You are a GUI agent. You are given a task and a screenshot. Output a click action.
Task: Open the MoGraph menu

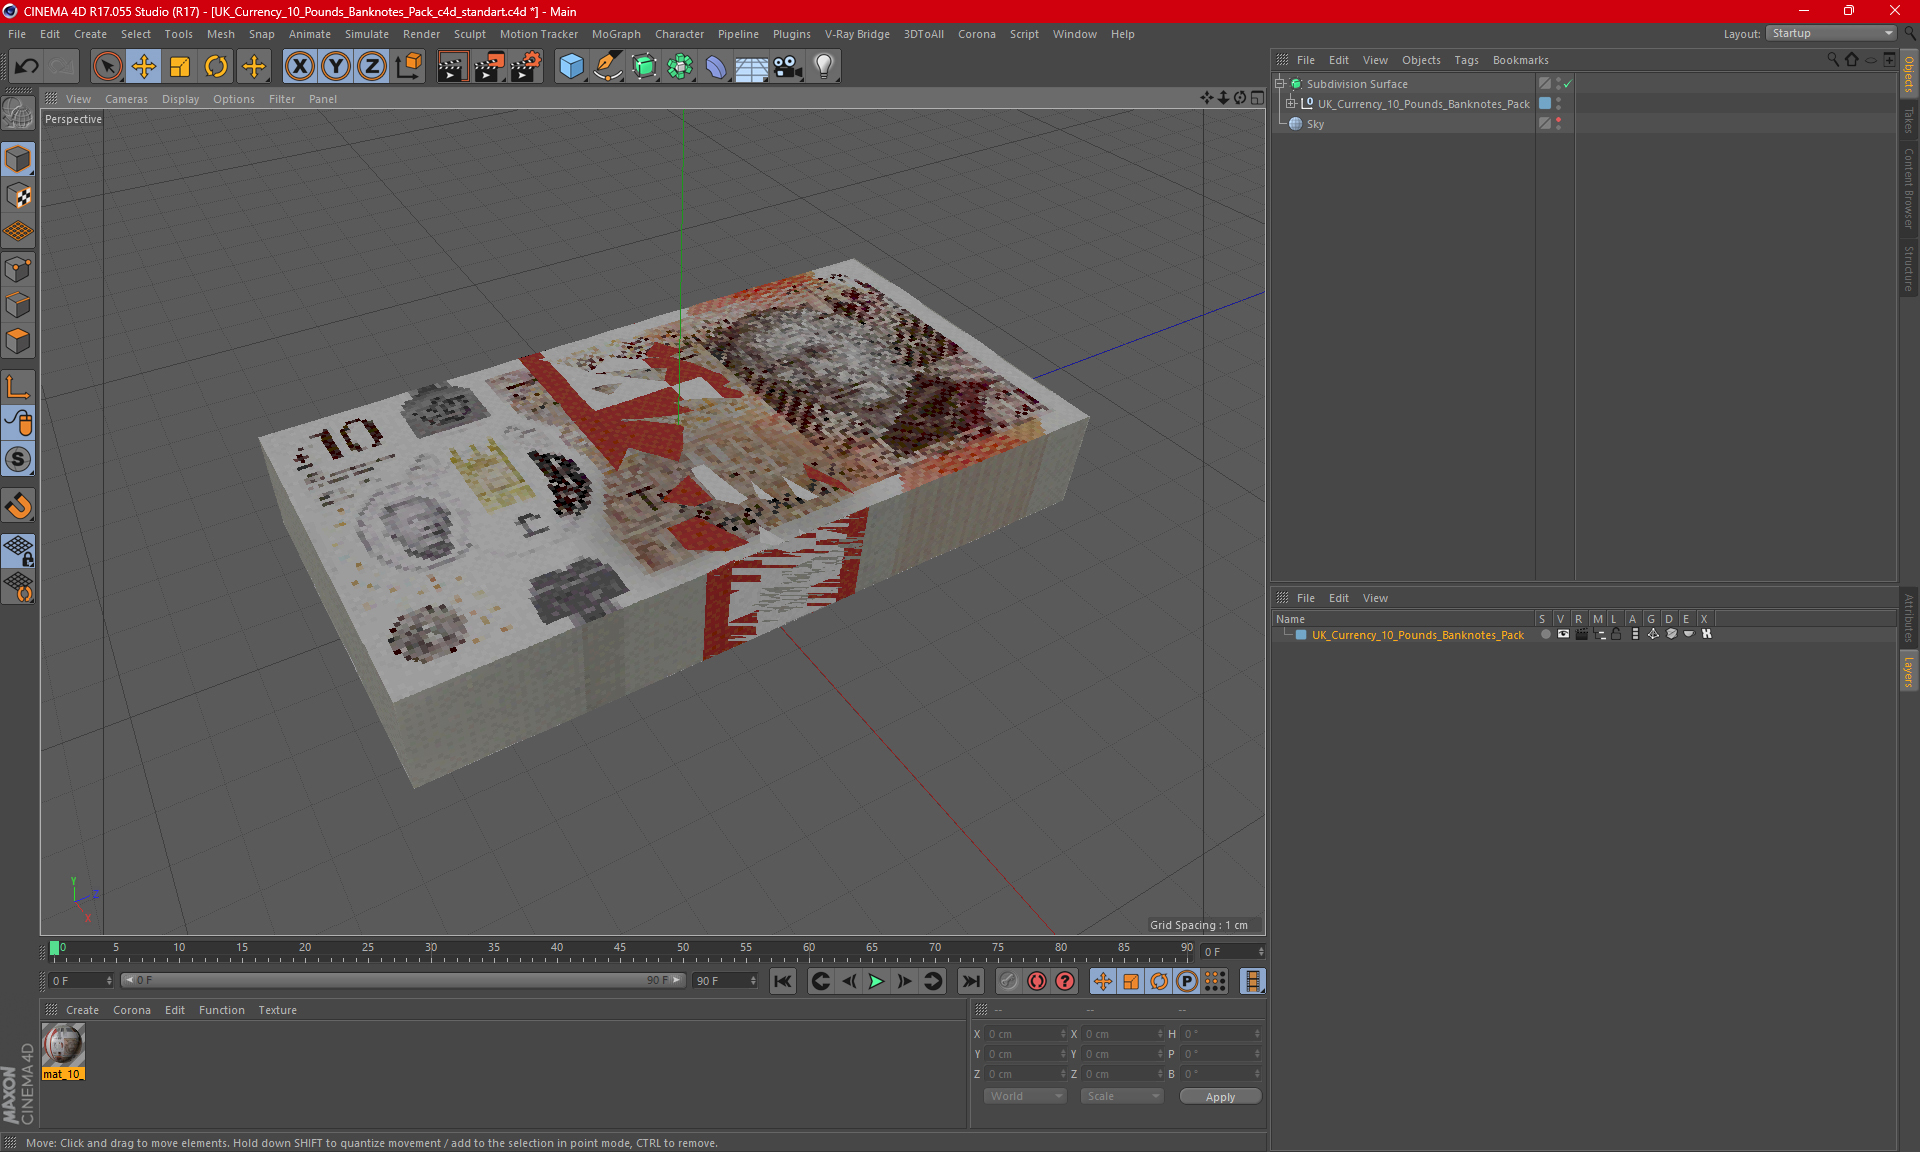[x=616, y=34]
